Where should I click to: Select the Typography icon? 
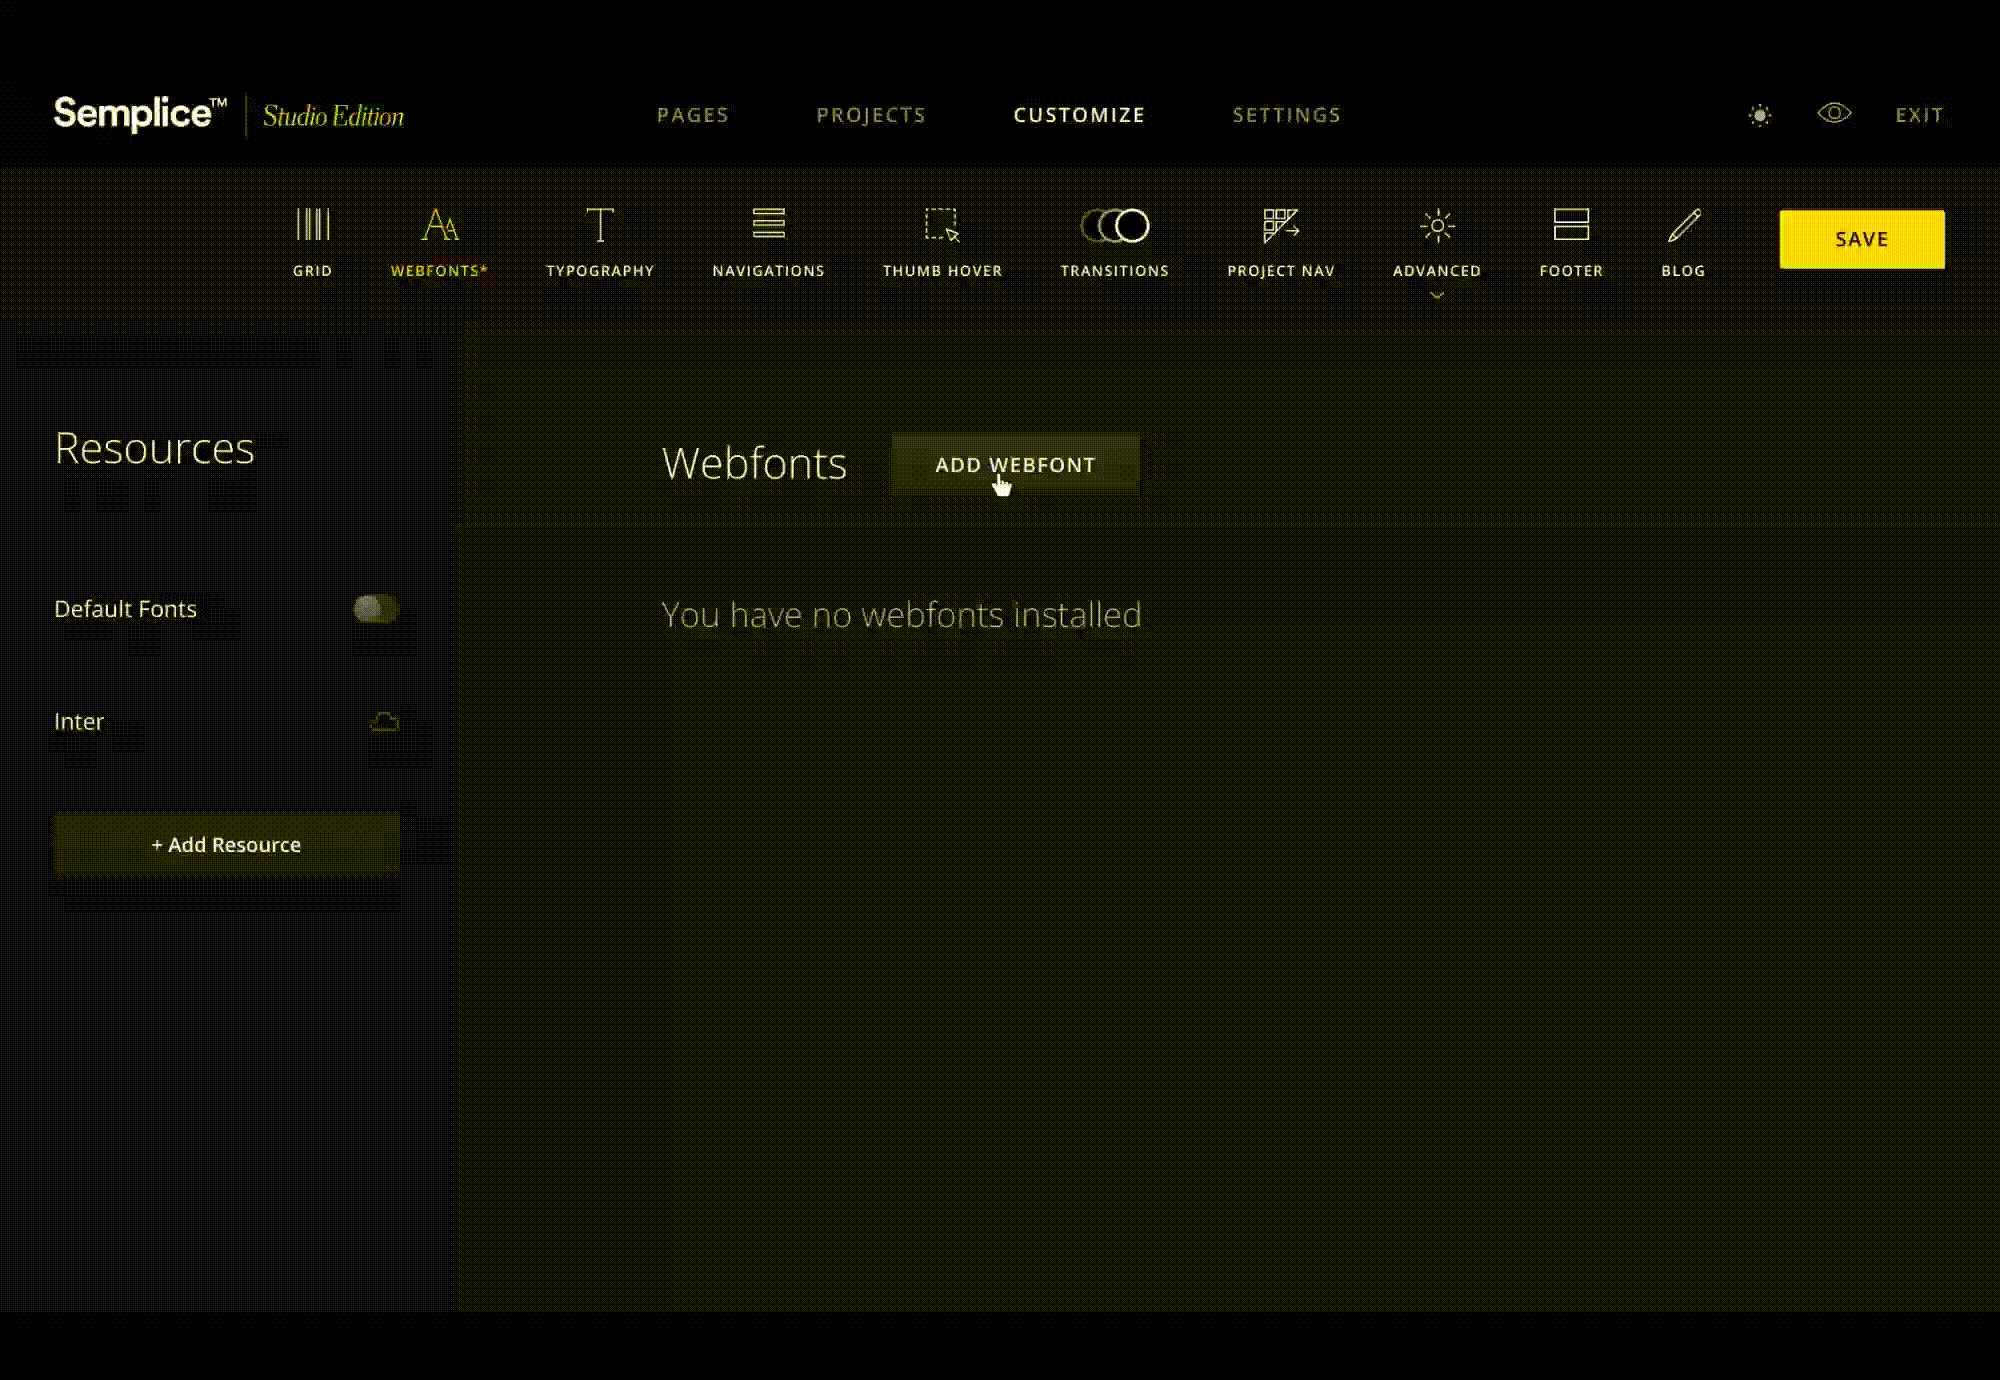pyautogui.click(x=599, y=225)
